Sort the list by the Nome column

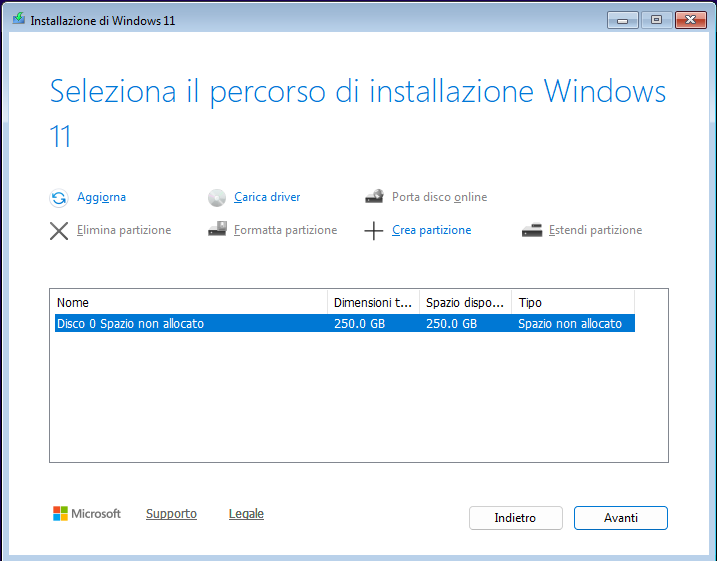pyautogui.click(x=188, y=302)
